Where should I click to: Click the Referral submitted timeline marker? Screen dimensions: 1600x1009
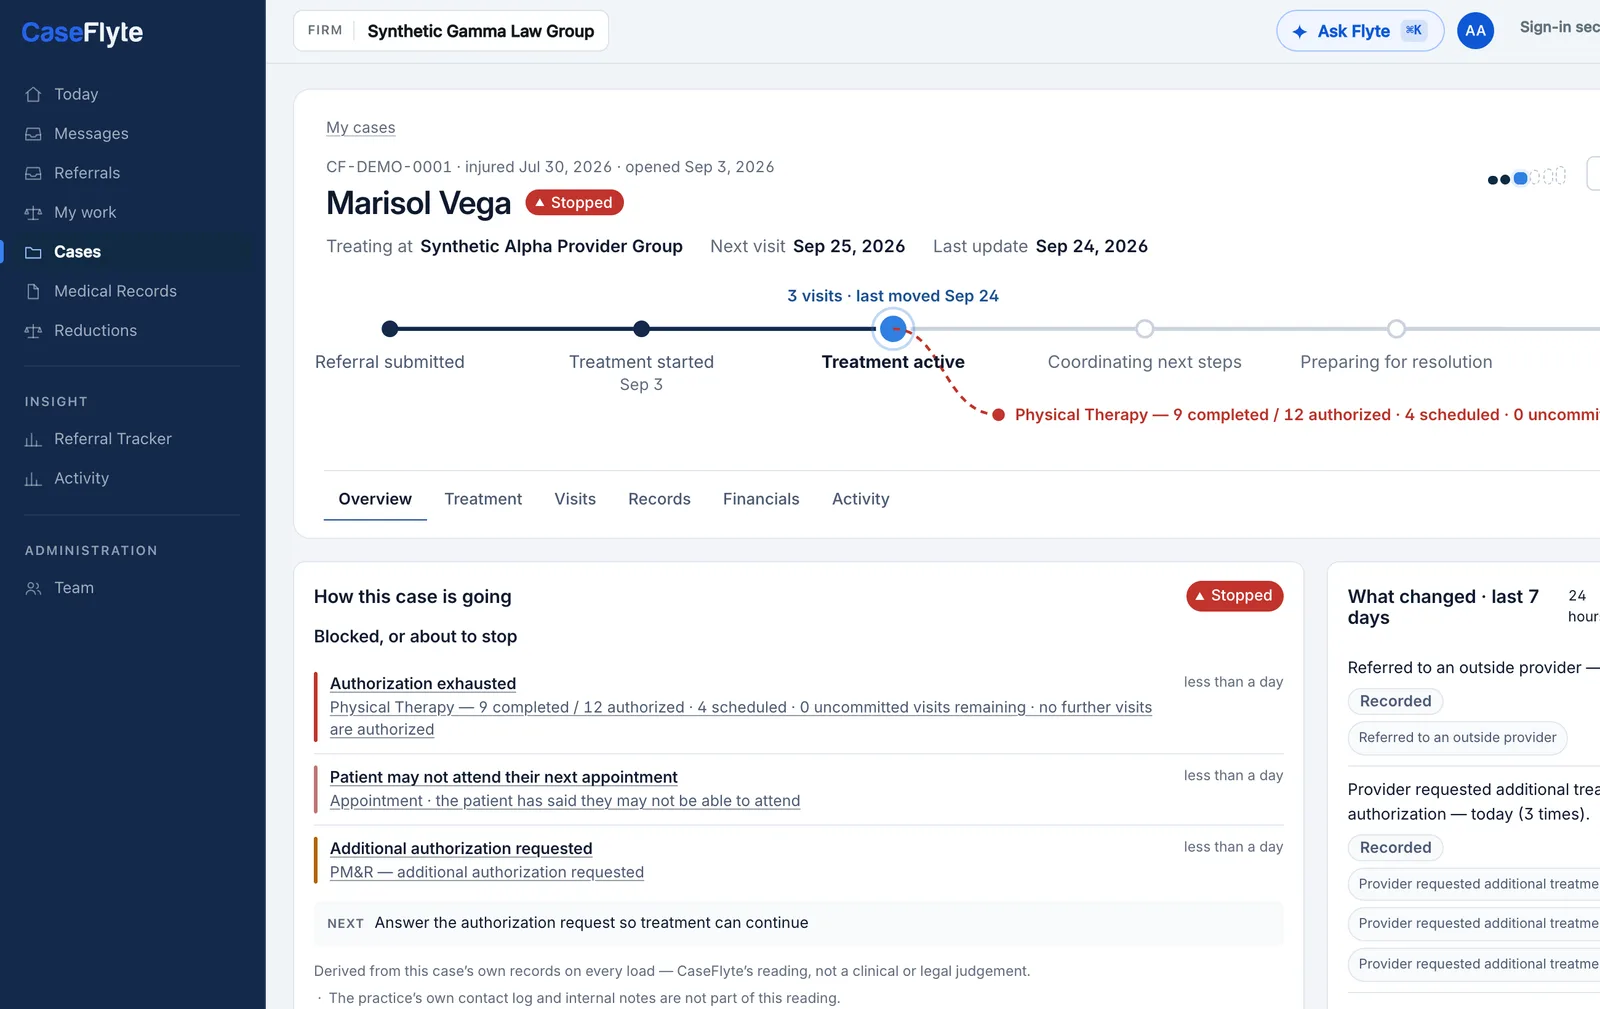(390, 329)
